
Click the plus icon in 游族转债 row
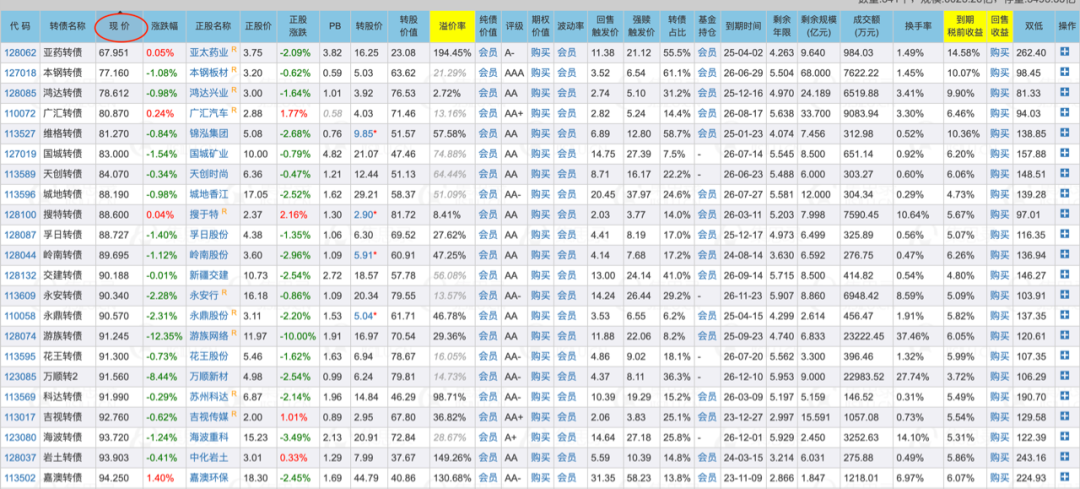1065,336
